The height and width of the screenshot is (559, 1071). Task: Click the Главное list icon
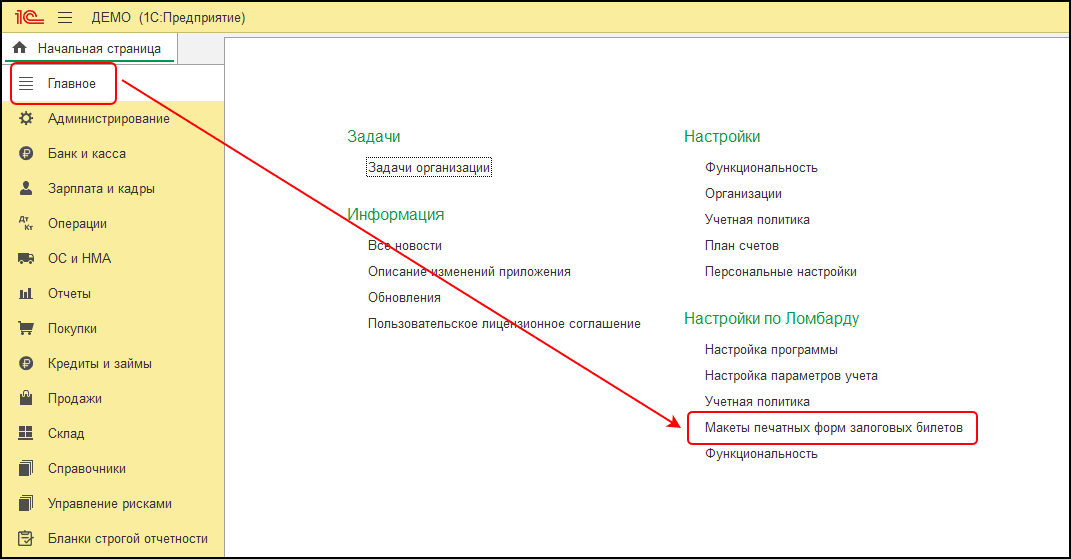[26, 83]
